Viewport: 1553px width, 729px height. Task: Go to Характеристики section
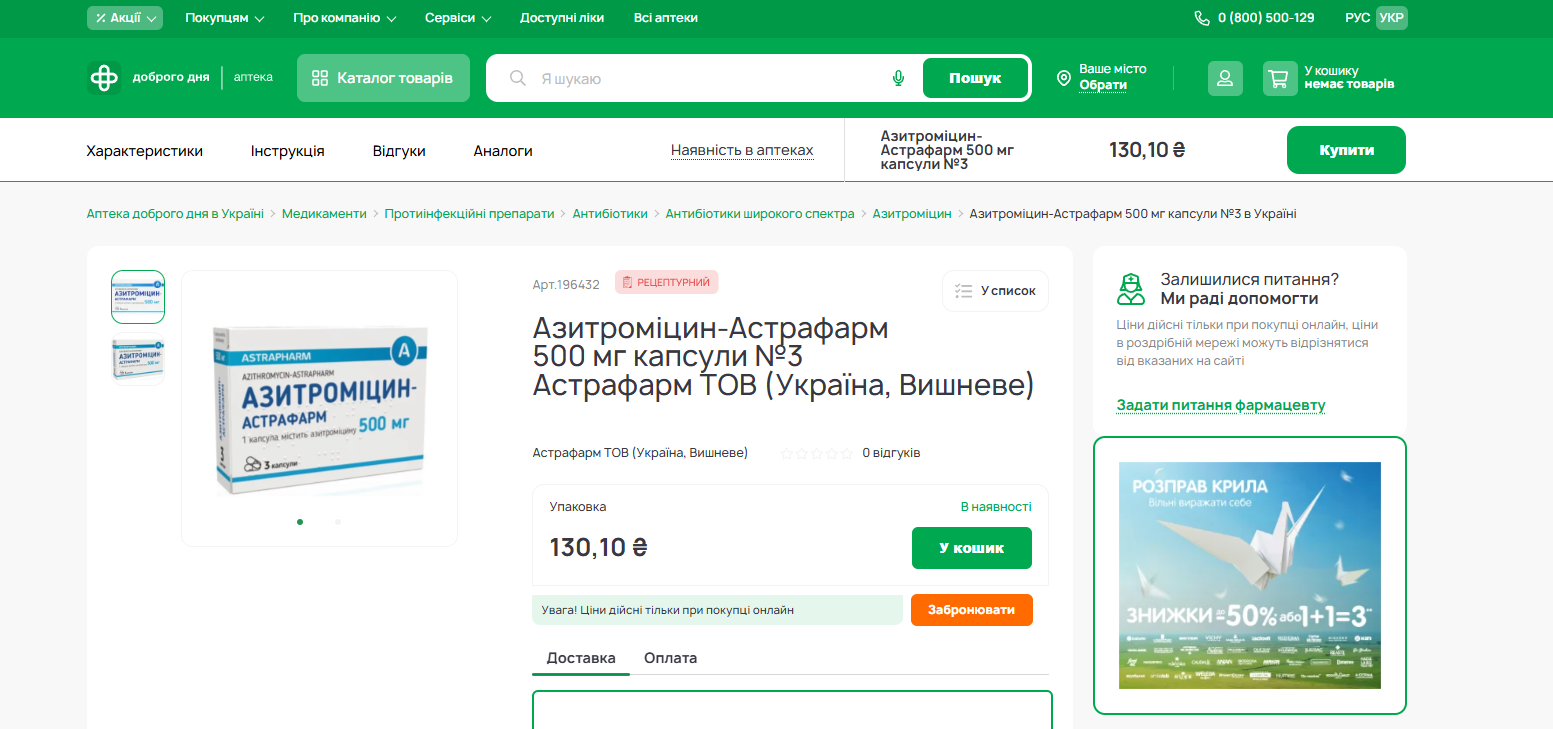click(145, 151)
